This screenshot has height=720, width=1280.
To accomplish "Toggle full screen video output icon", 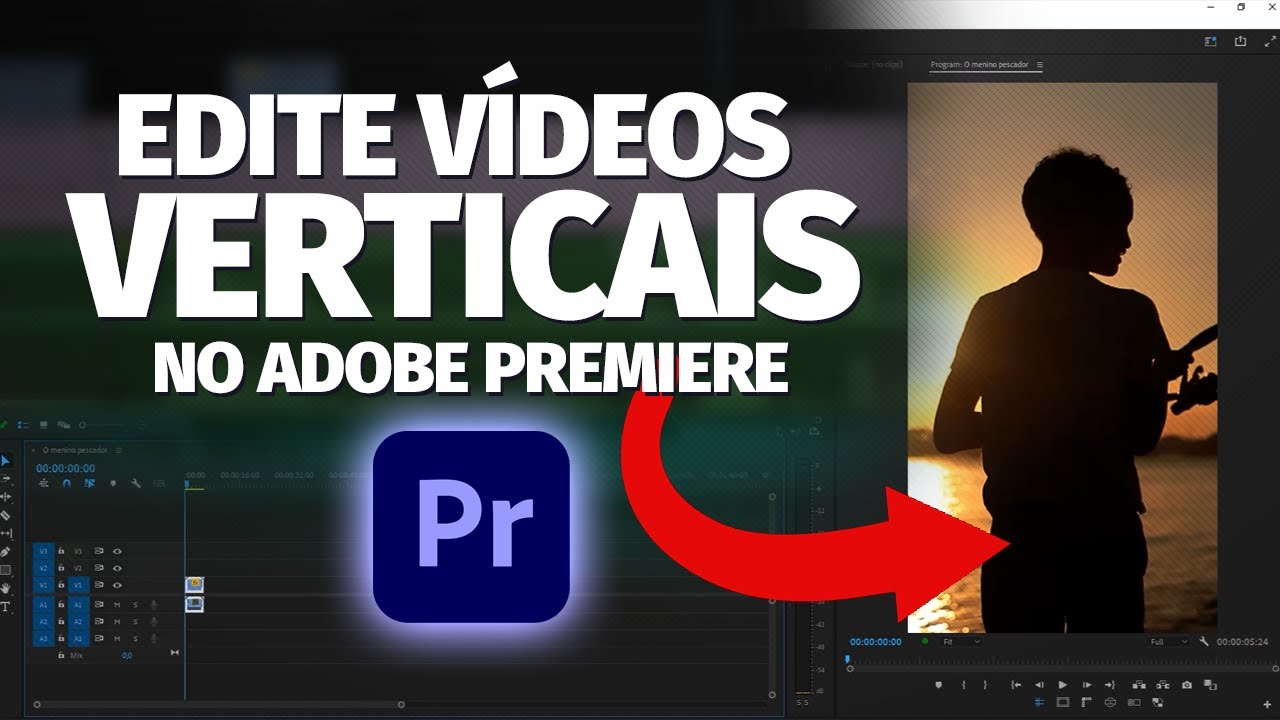I will (1270, 41).
